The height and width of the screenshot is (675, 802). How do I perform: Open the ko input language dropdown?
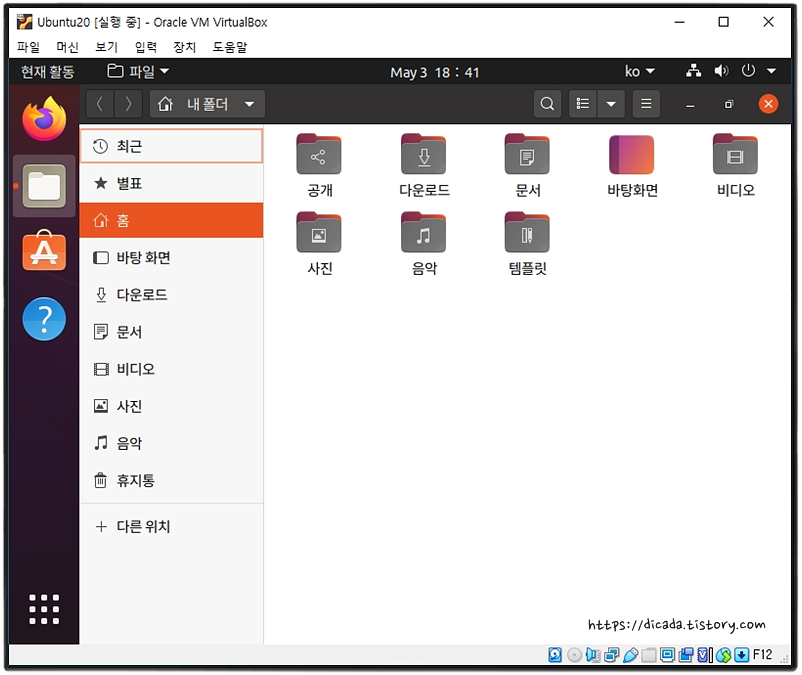639,72
